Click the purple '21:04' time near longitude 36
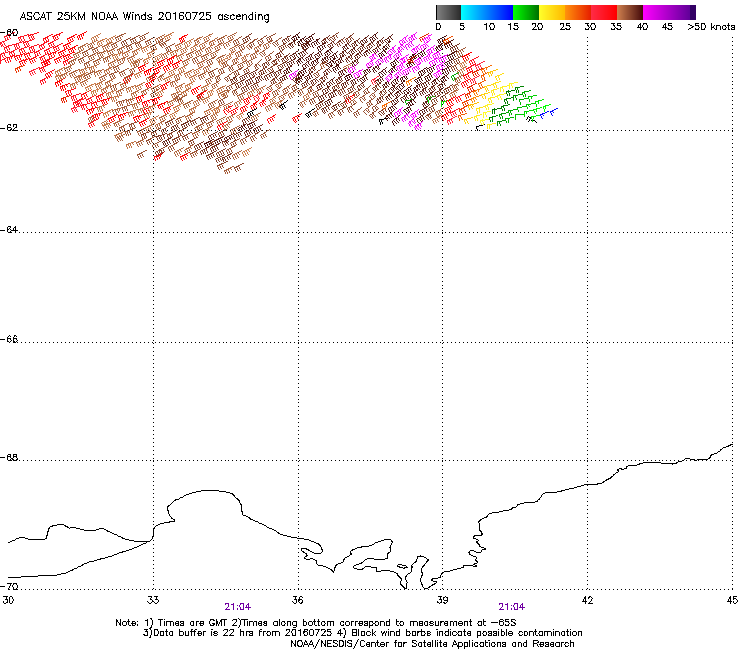This screenshot has width=740, height=650. (237, 607)
